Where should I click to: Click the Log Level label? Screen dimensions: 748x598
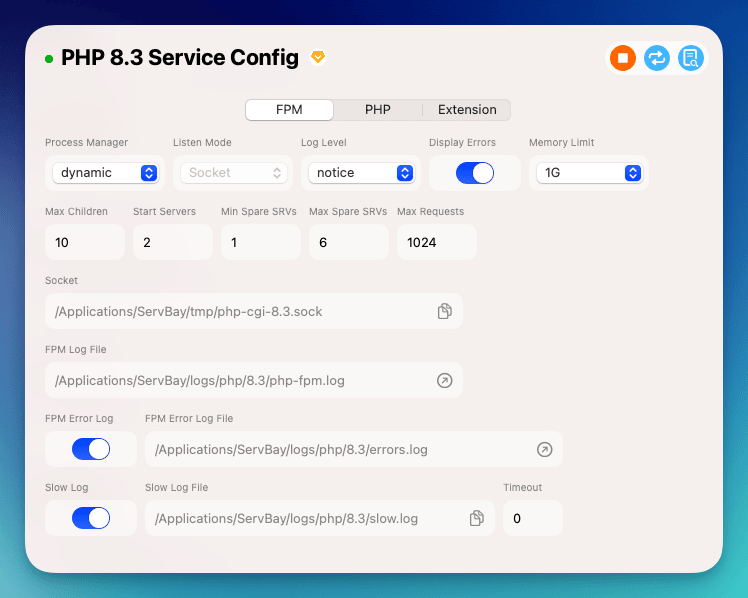click(x=323, y=143)
